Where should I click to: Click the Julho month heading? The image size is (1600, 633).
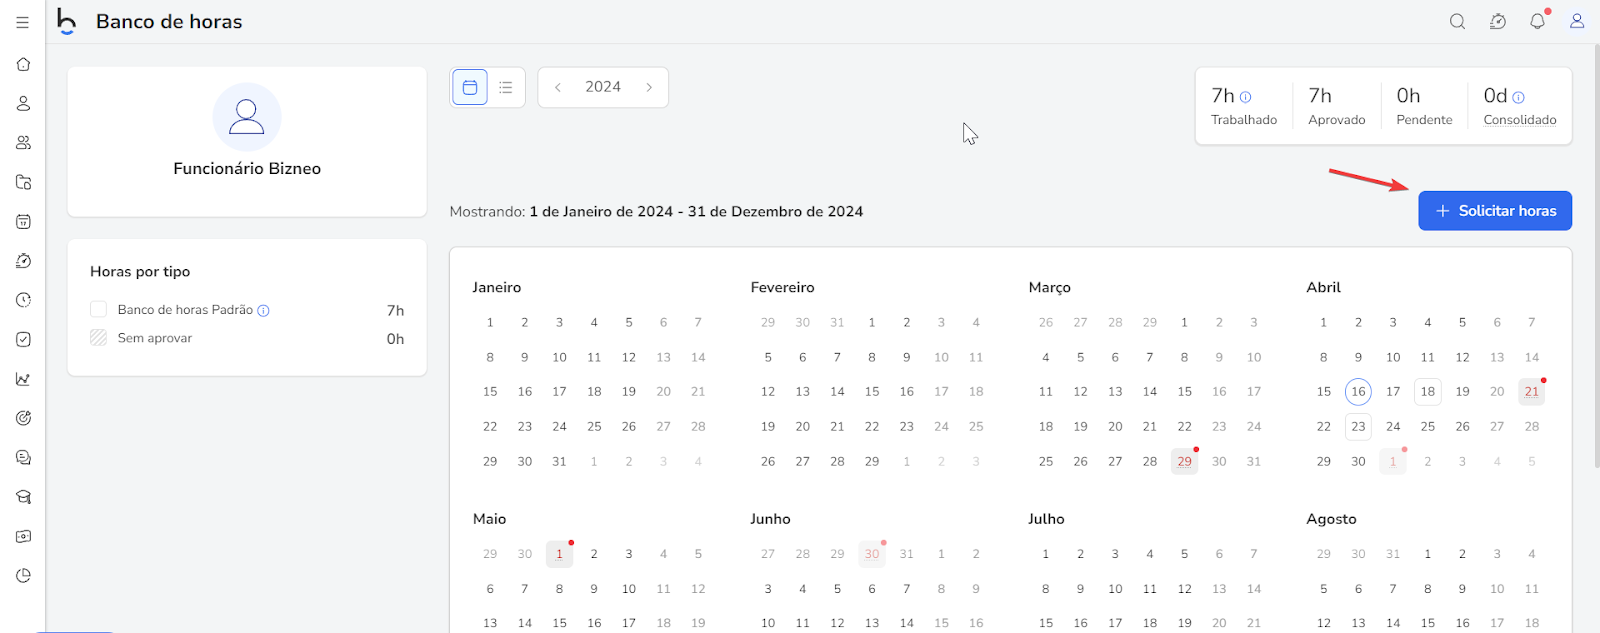coord(1046,519)
